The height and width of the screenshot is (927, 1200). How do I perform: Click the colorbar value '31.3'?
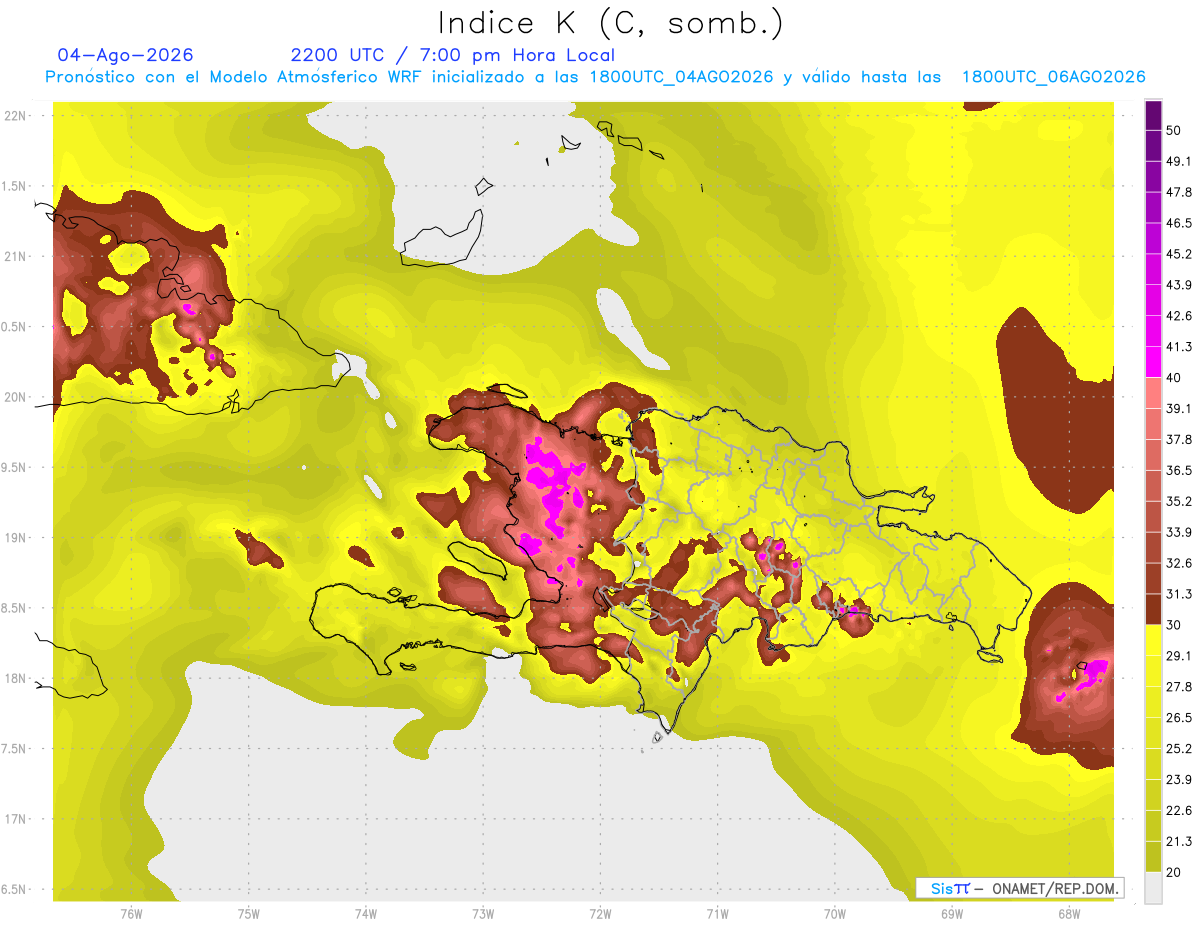[x=1179, y=594]
